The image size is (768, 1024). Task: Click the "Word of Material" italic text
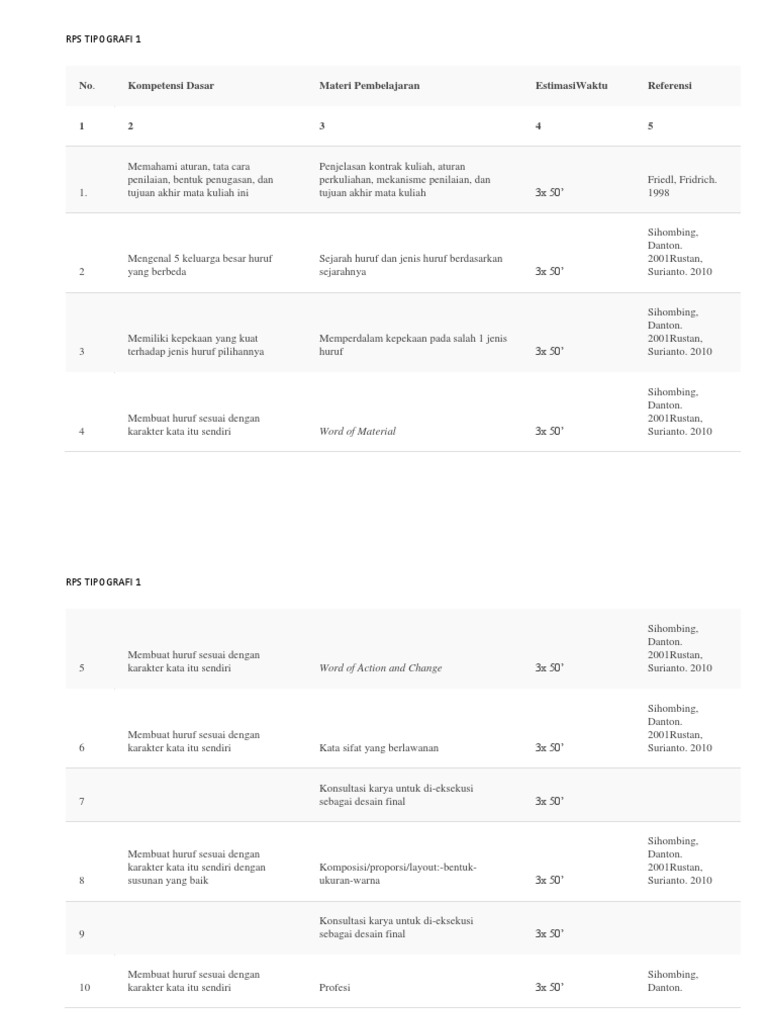357,431
